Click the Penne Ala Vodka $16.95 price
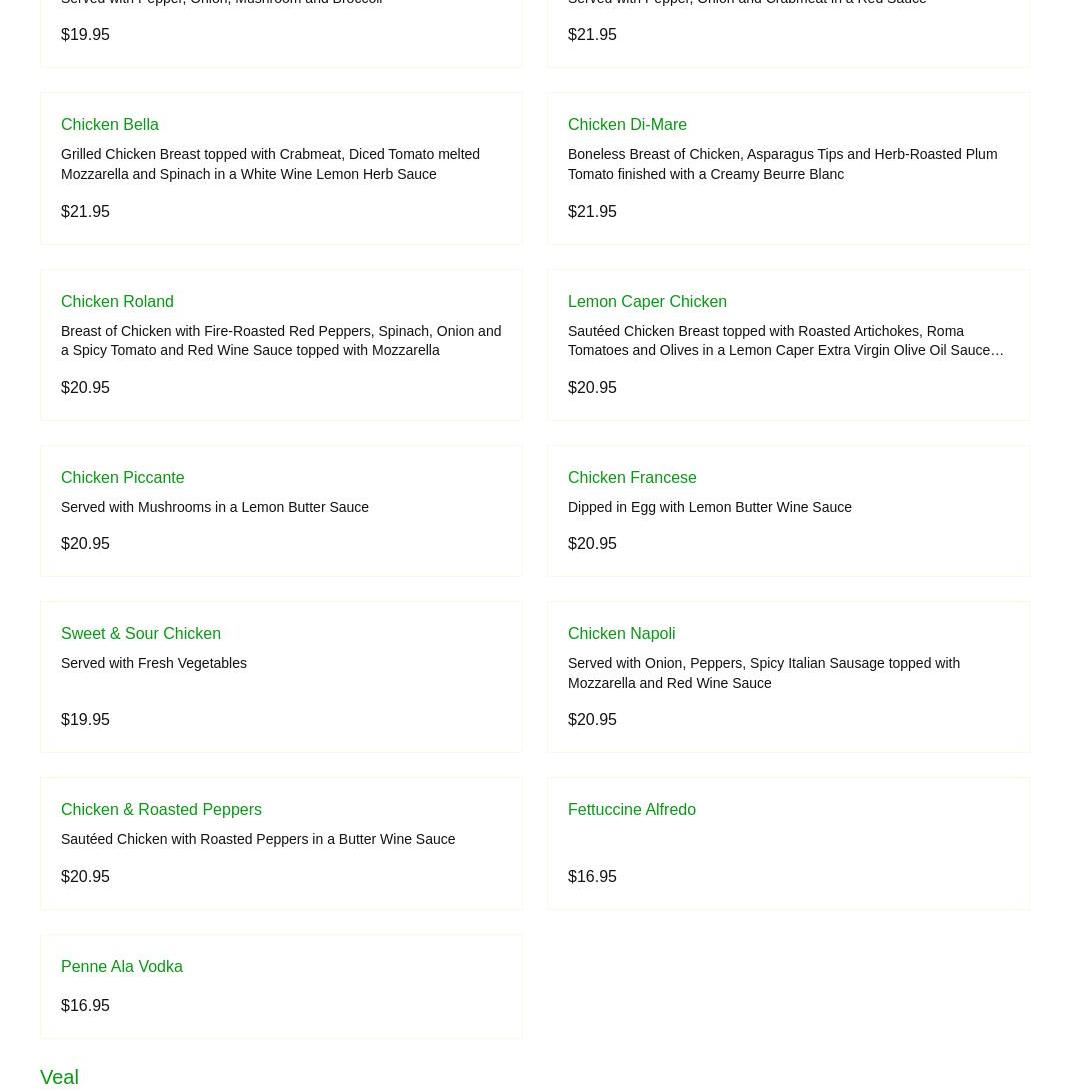The image size is (1070, 1091). click(85, 1005)
